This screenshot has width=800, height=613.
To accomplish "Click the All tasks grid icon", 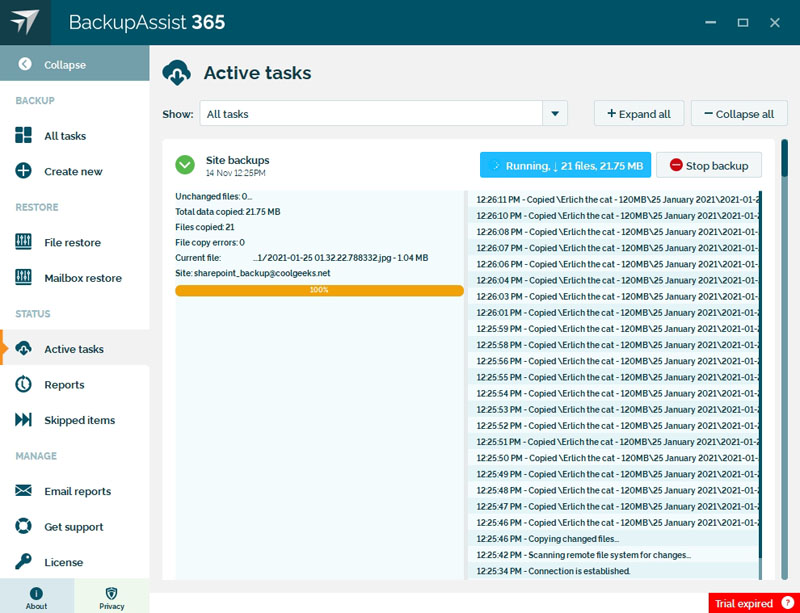I will point(23,135).
